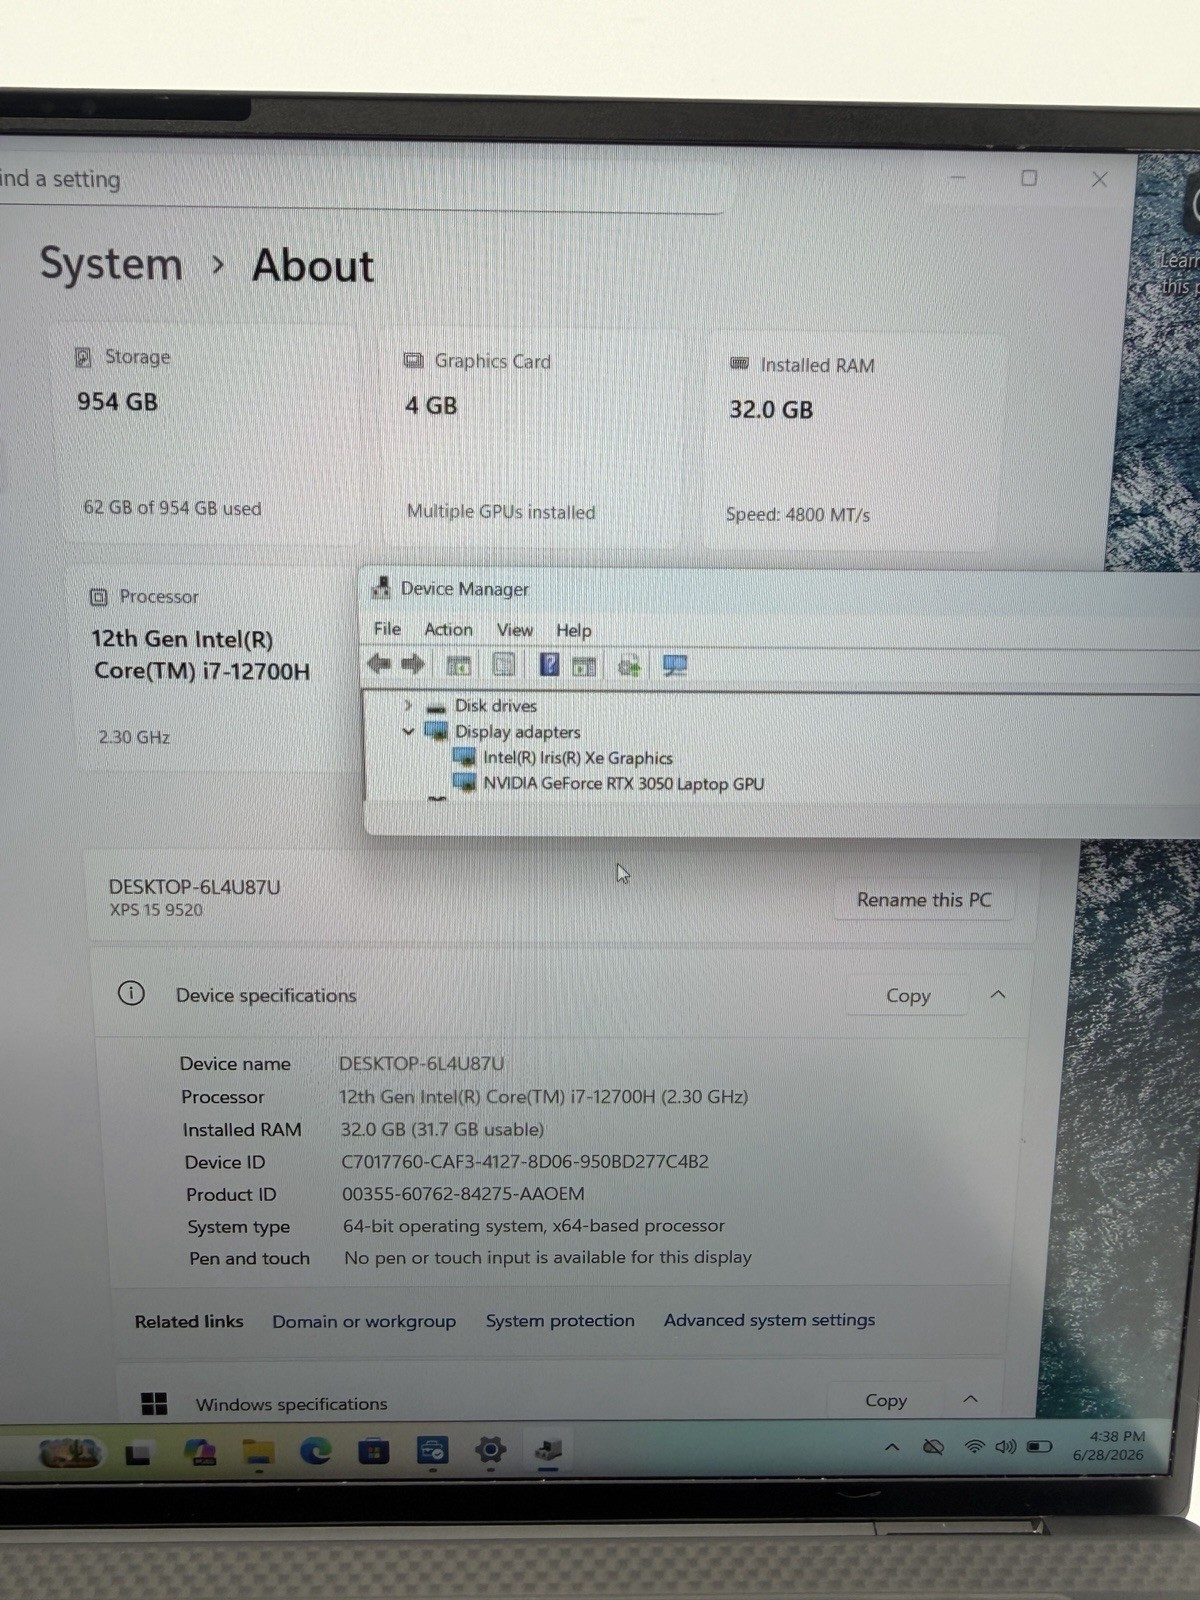This screenshot has width=1200, height=1600.
Task: Select the Disk drives tree item
Action: 495,705
